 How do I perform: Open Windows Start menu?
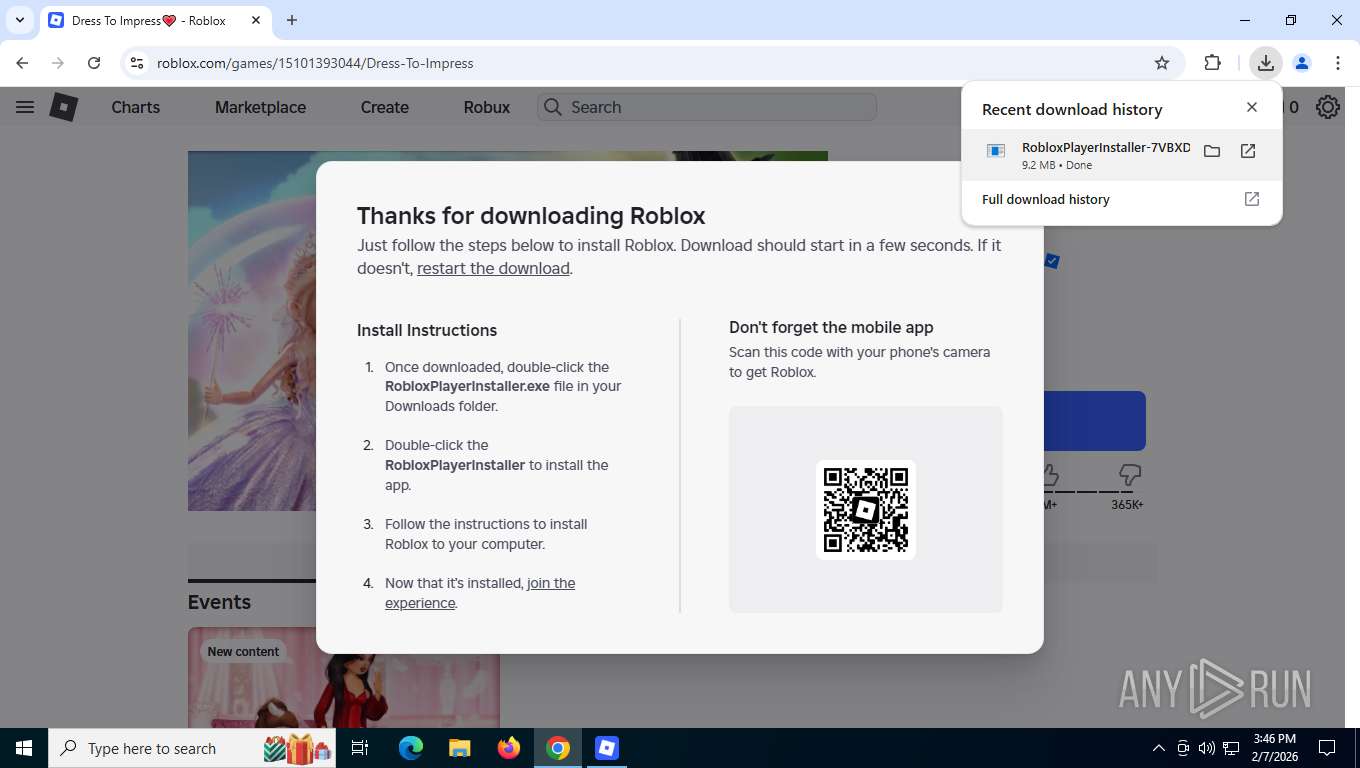23,748
